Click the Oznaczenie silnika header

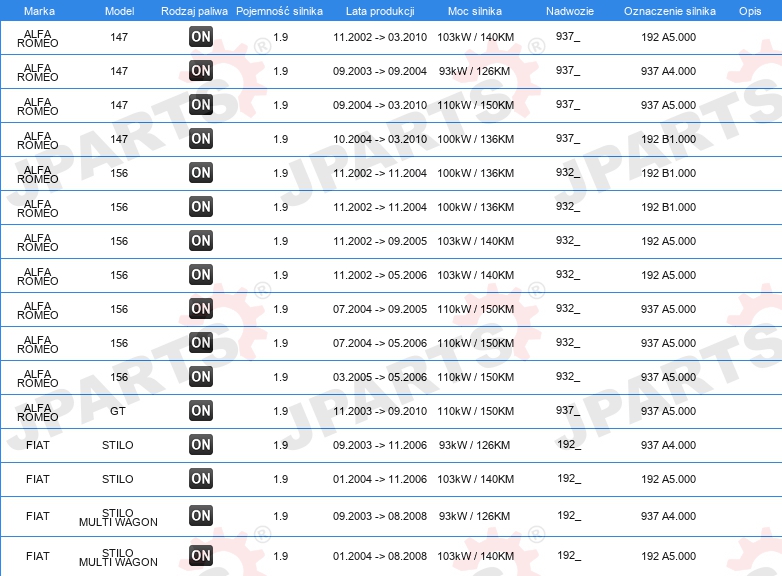click(670, 11)
